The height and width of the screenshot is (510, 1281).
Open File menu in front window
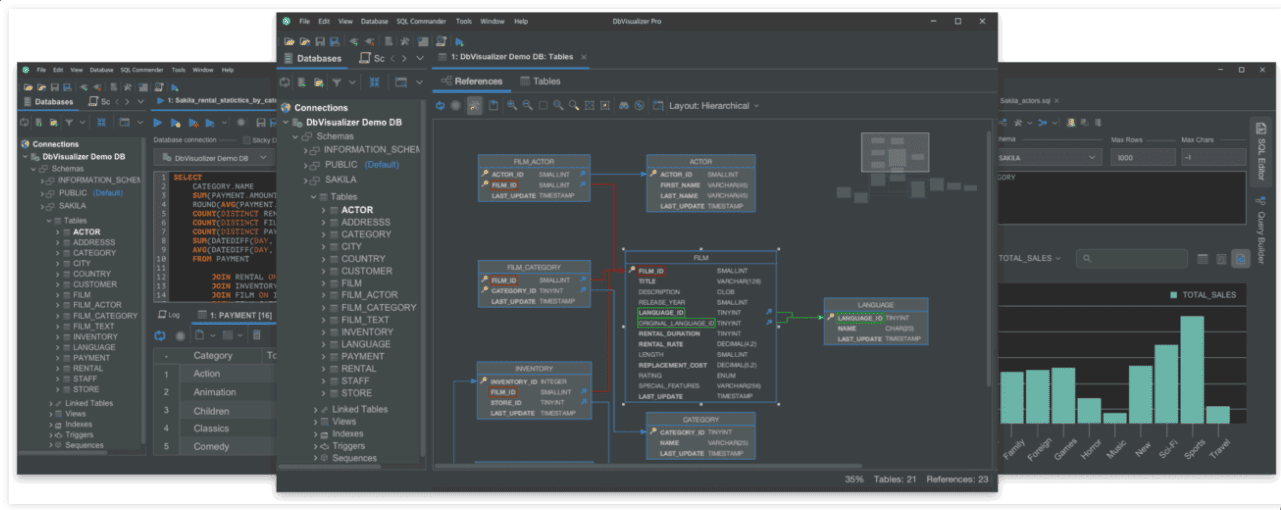[x=304, y=21]
